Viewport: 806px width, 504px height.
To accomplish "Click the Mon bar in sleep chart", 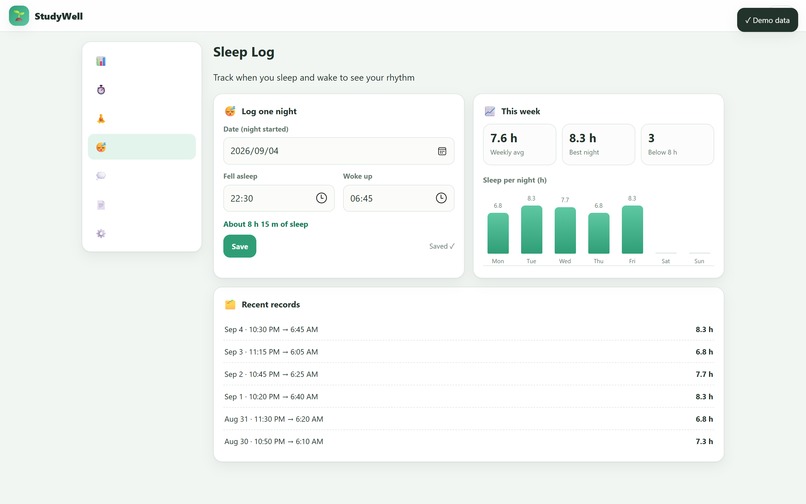I will click(498, 233).
